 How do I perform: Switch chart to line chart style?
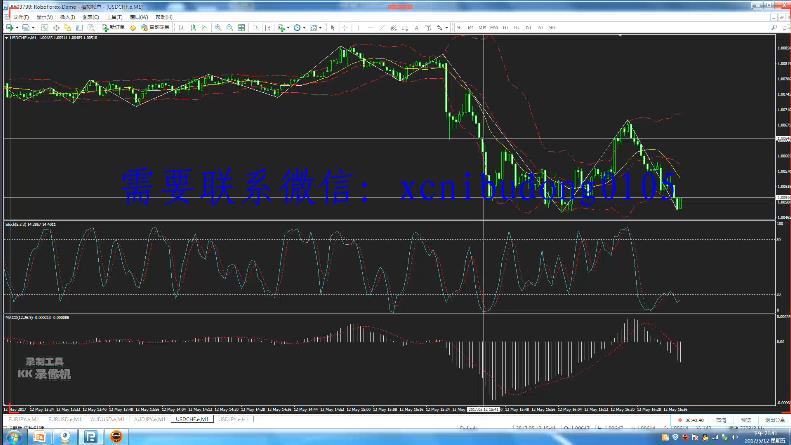(205, 28)
